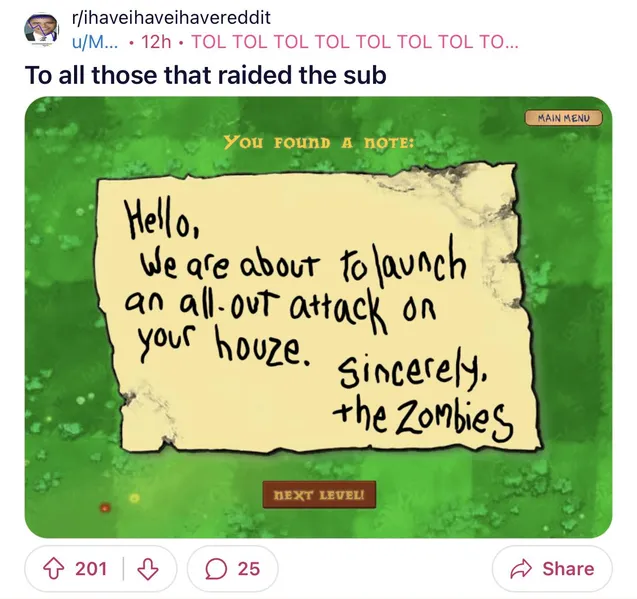Click the share arrow icon
The image size is (637, 599).
(521, 569)
